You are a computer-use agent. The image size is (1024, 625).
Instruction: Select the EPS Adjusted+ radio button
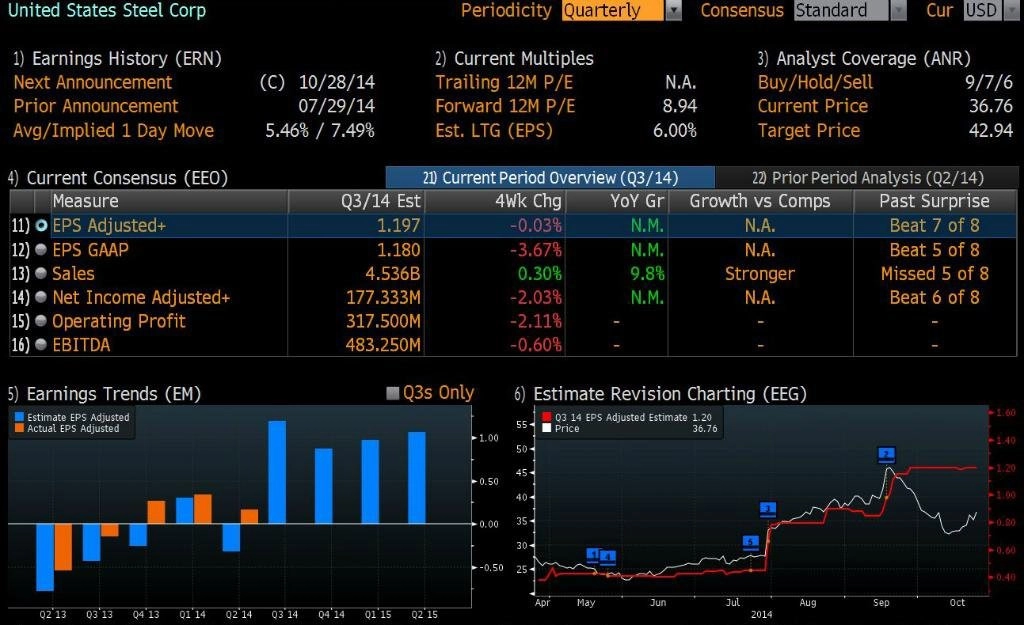(41, 225)
